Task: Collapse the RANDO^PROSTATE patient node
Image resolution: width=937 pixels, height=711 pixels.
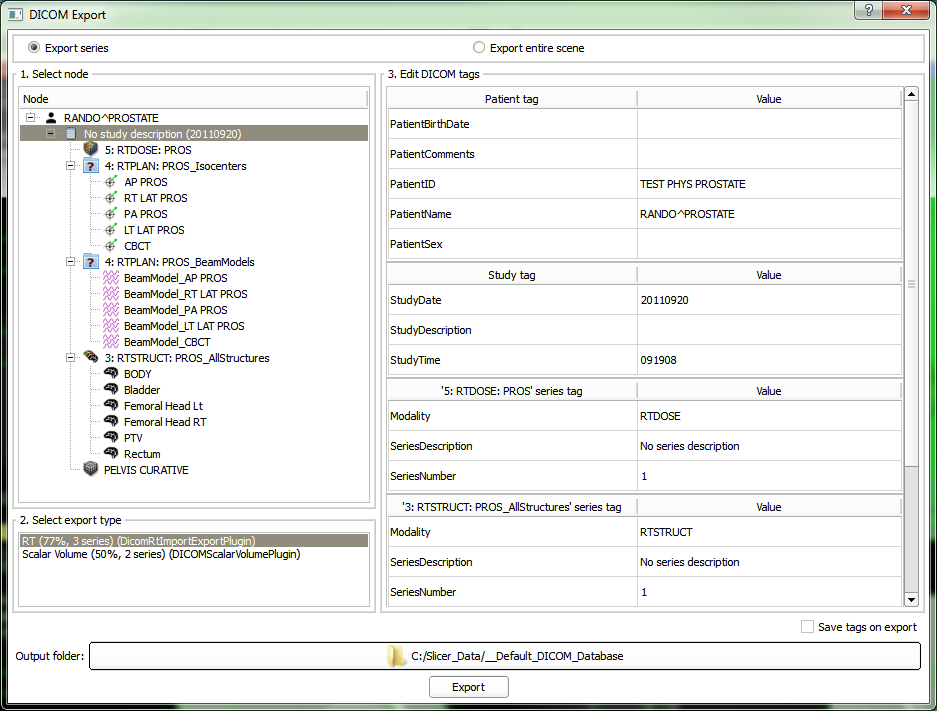Action: [32, 118]
